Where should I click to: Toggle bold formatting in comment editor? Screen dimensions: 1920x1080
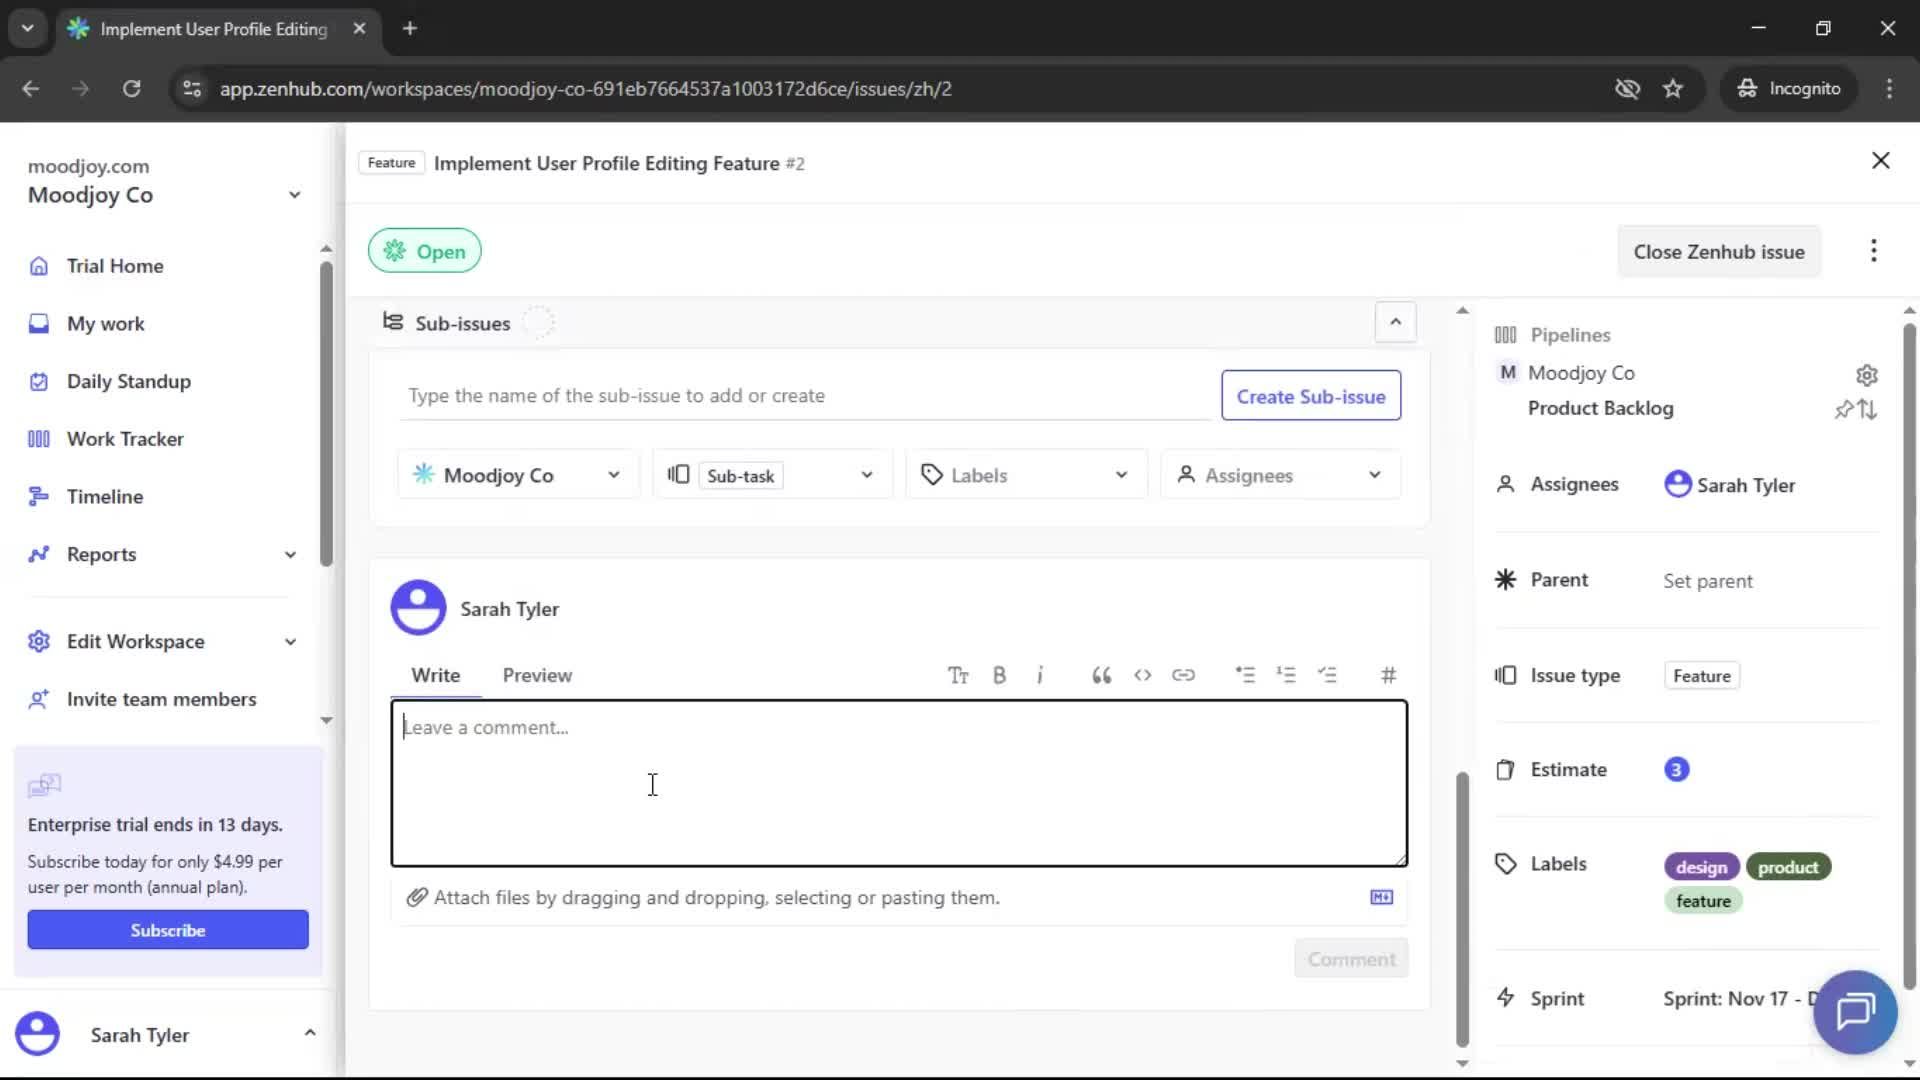[x=999, y=675]
